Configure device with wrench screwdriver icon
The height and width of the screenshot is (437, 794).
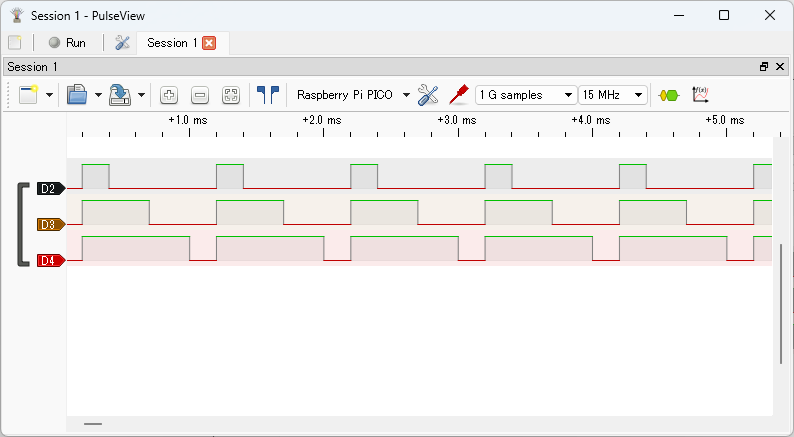(x=428, y=95)
